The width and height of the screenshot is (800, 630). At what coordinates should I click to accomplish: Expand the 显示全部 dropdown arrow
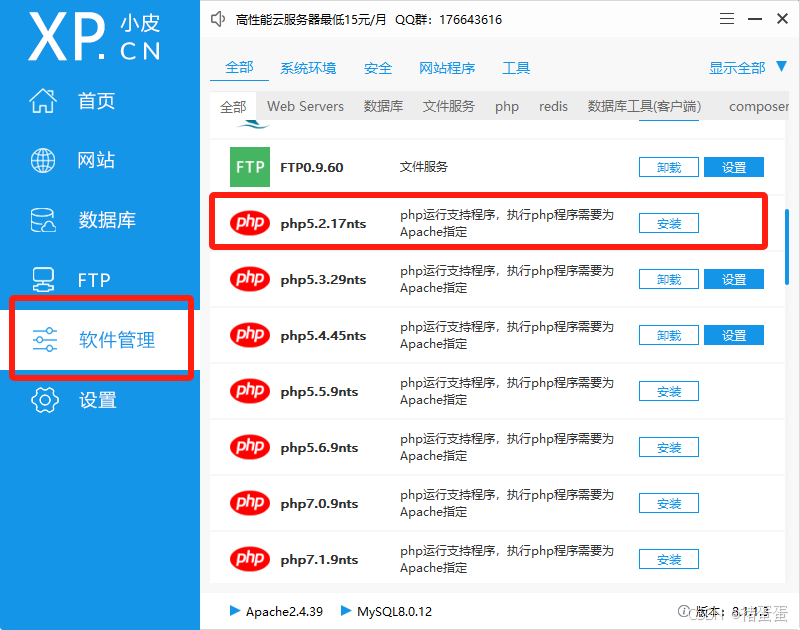coord(781,66)
